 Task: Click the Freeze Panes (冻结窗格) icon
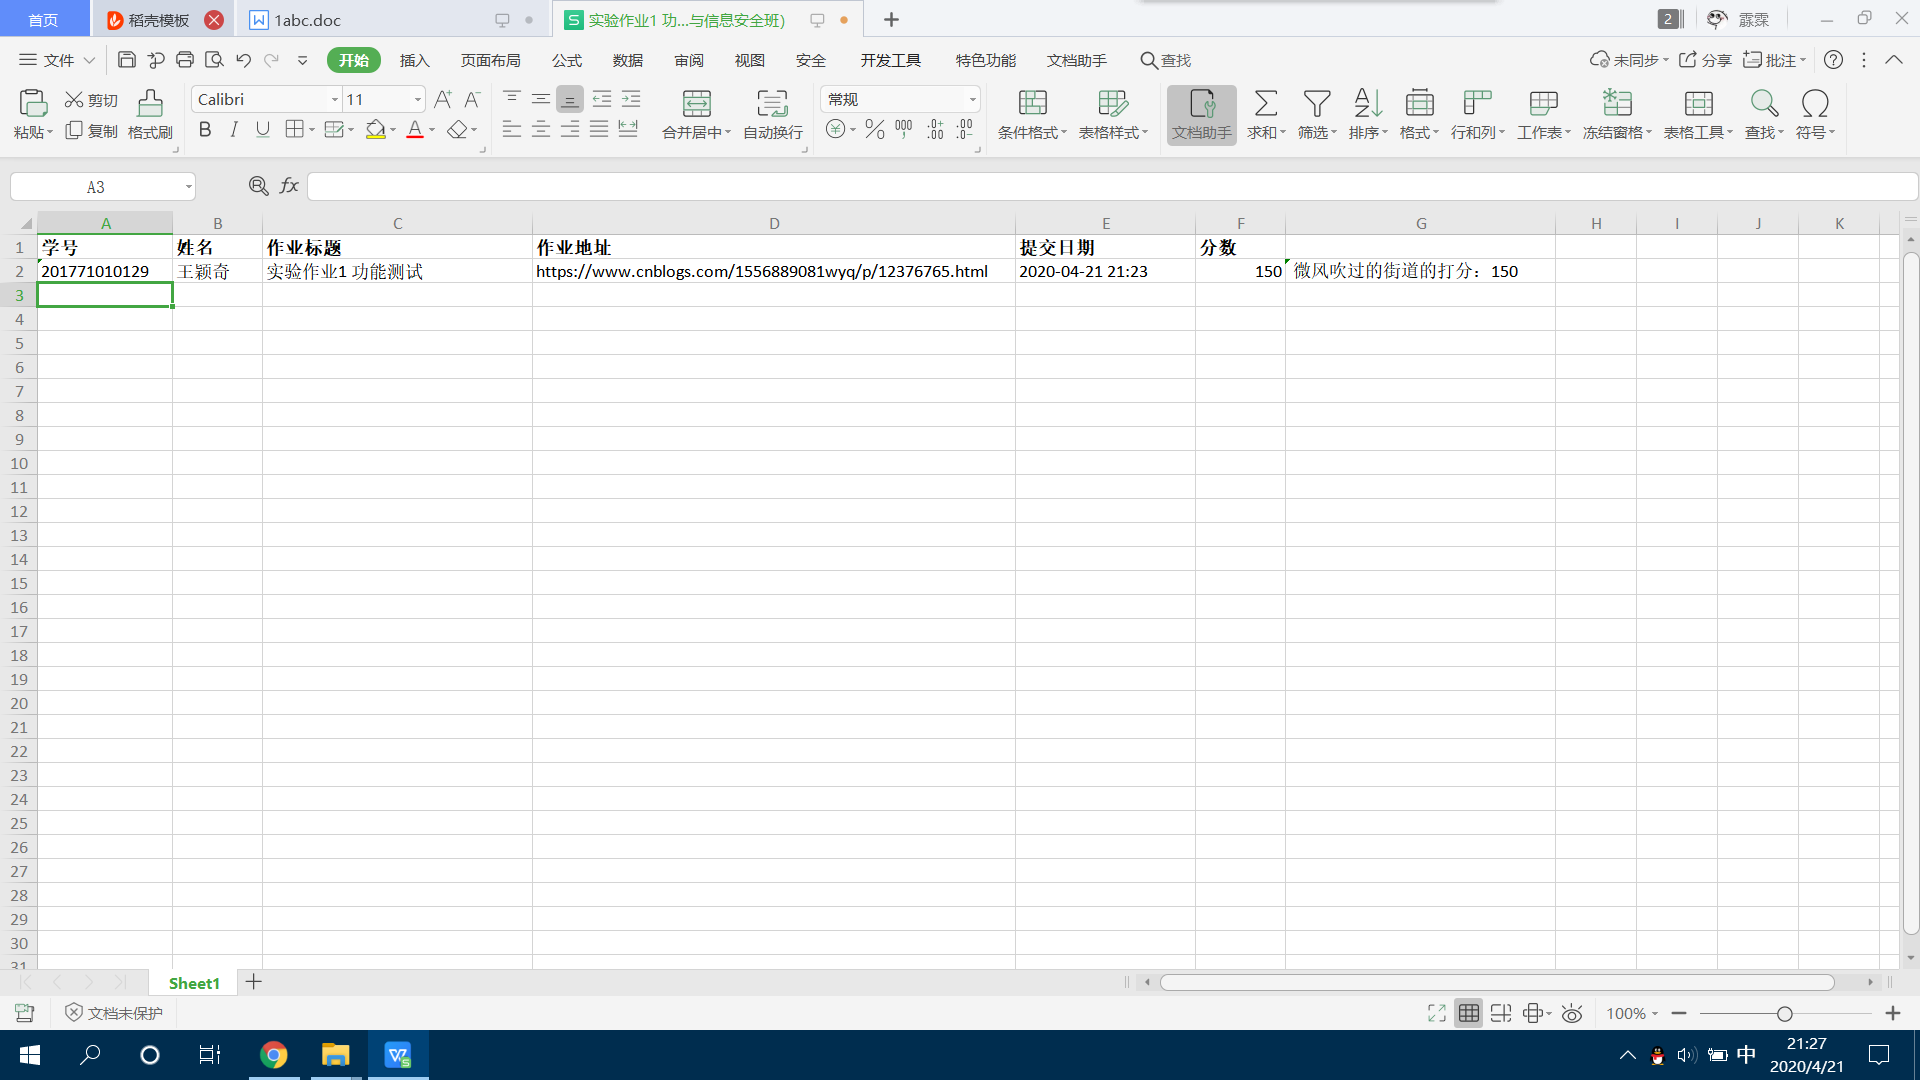1616,104
